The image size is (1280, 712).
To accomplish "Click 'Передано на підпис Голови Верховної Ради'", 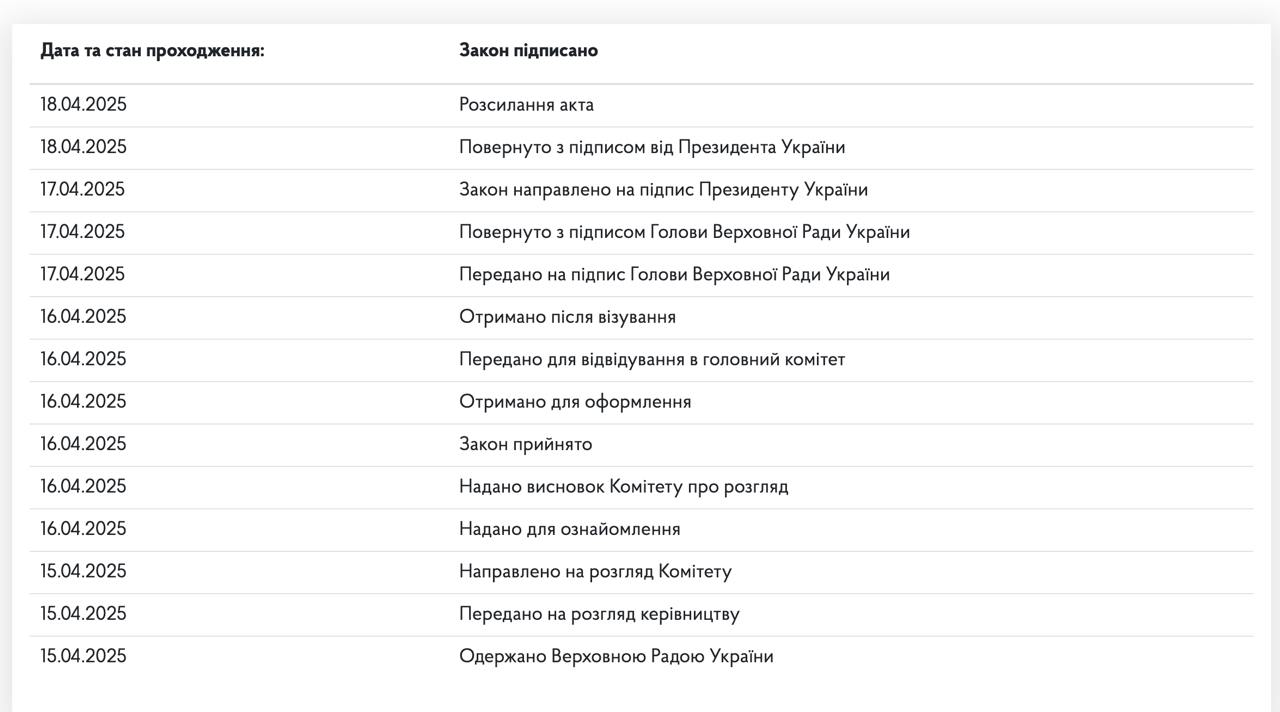I will pos(674,274).
